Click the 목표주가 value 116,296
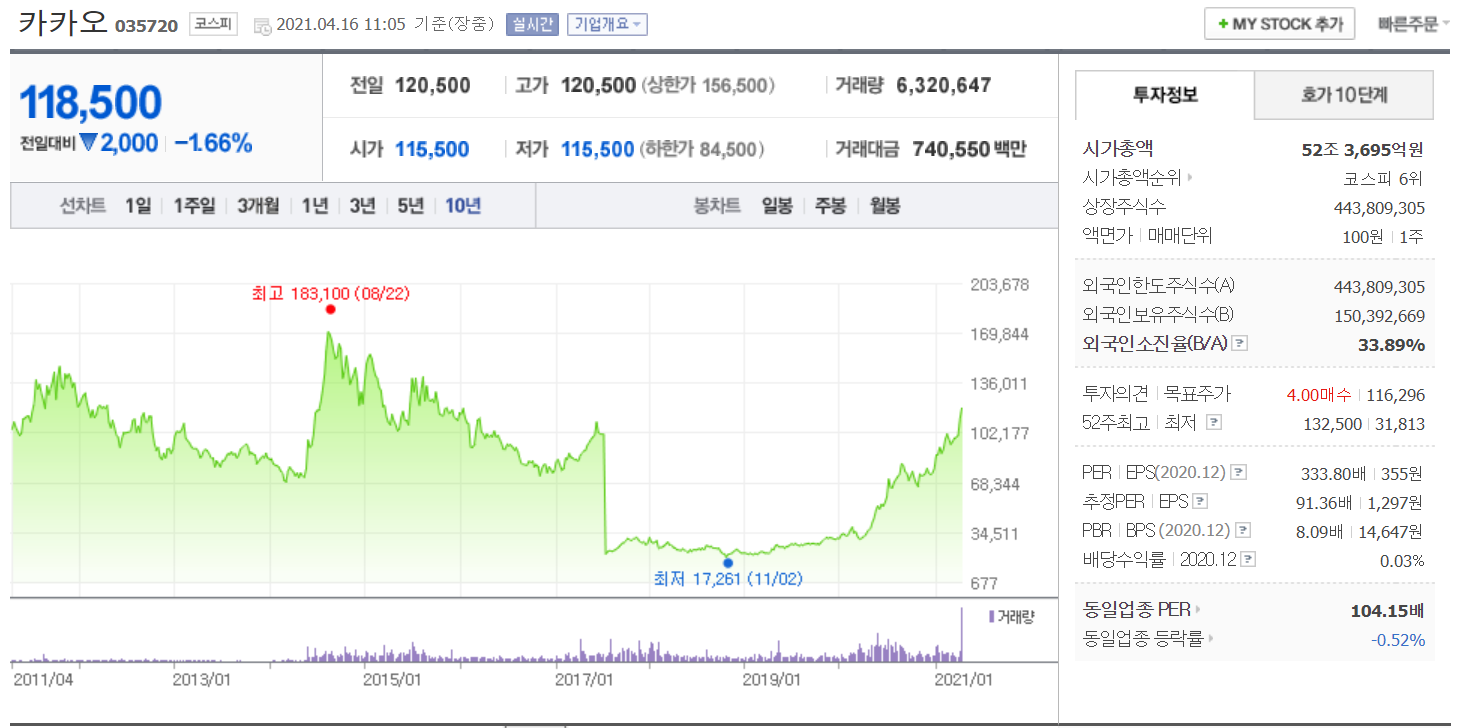The image size is (1461, 728). [1397, 395]
